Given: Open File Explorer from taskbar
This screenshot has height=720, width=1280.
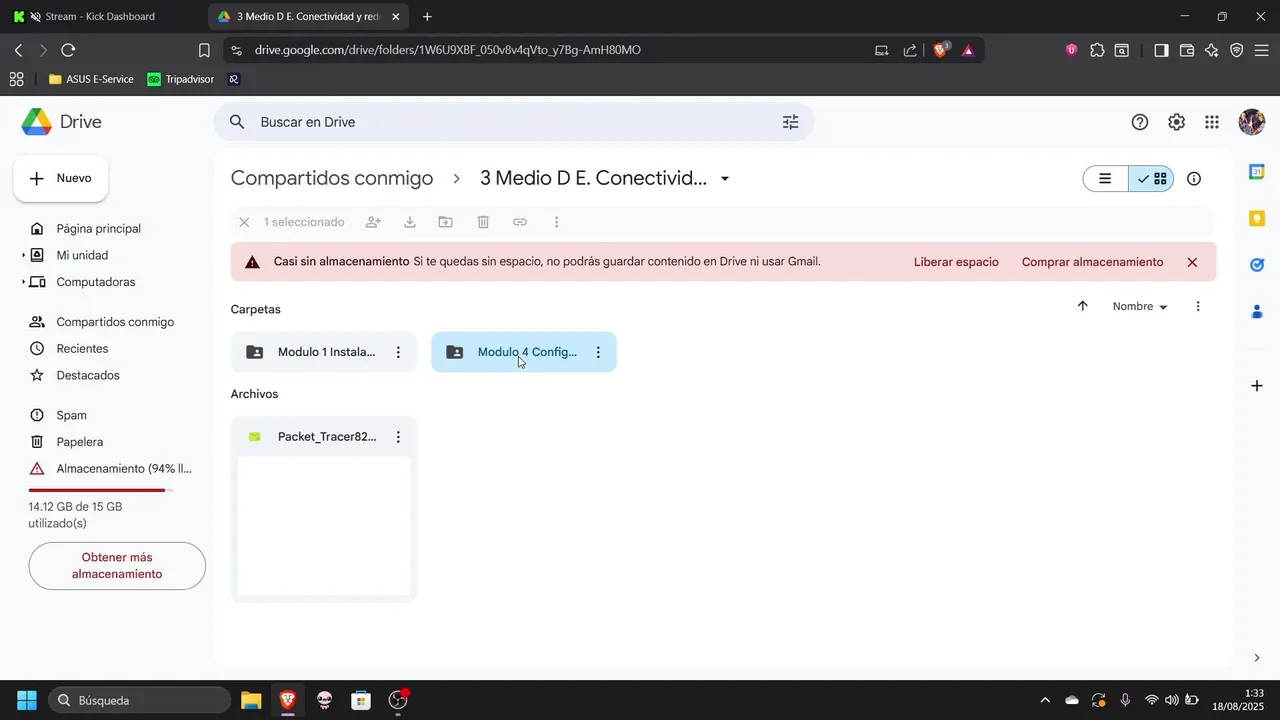Looking at the screenshot, I should 251,700.
